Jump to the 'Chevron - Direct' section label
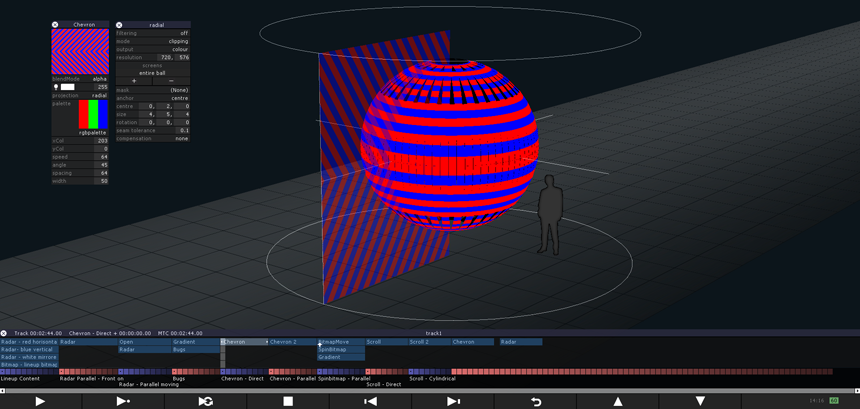860x409 pixels. pyautogui.click(x=243, y=378)
